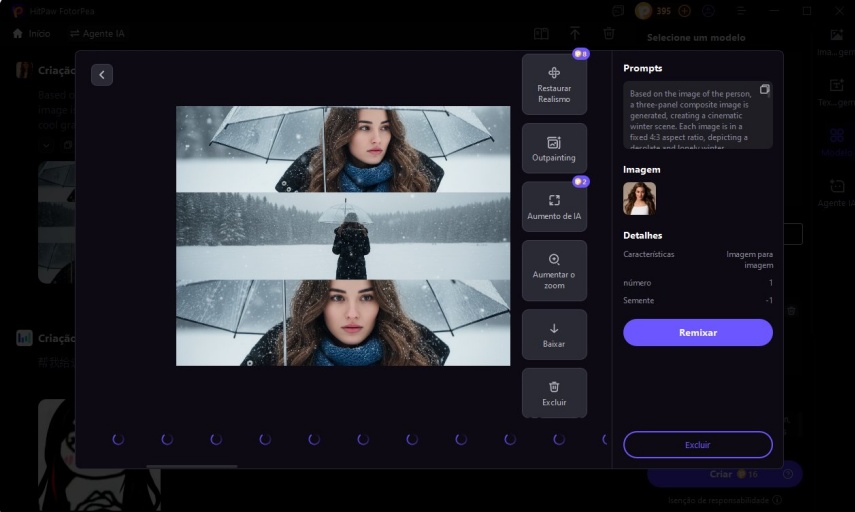Click Aumentar o zoom magnifier
The width and height of the screenshot is (855, 512).
tap(554, 270)
